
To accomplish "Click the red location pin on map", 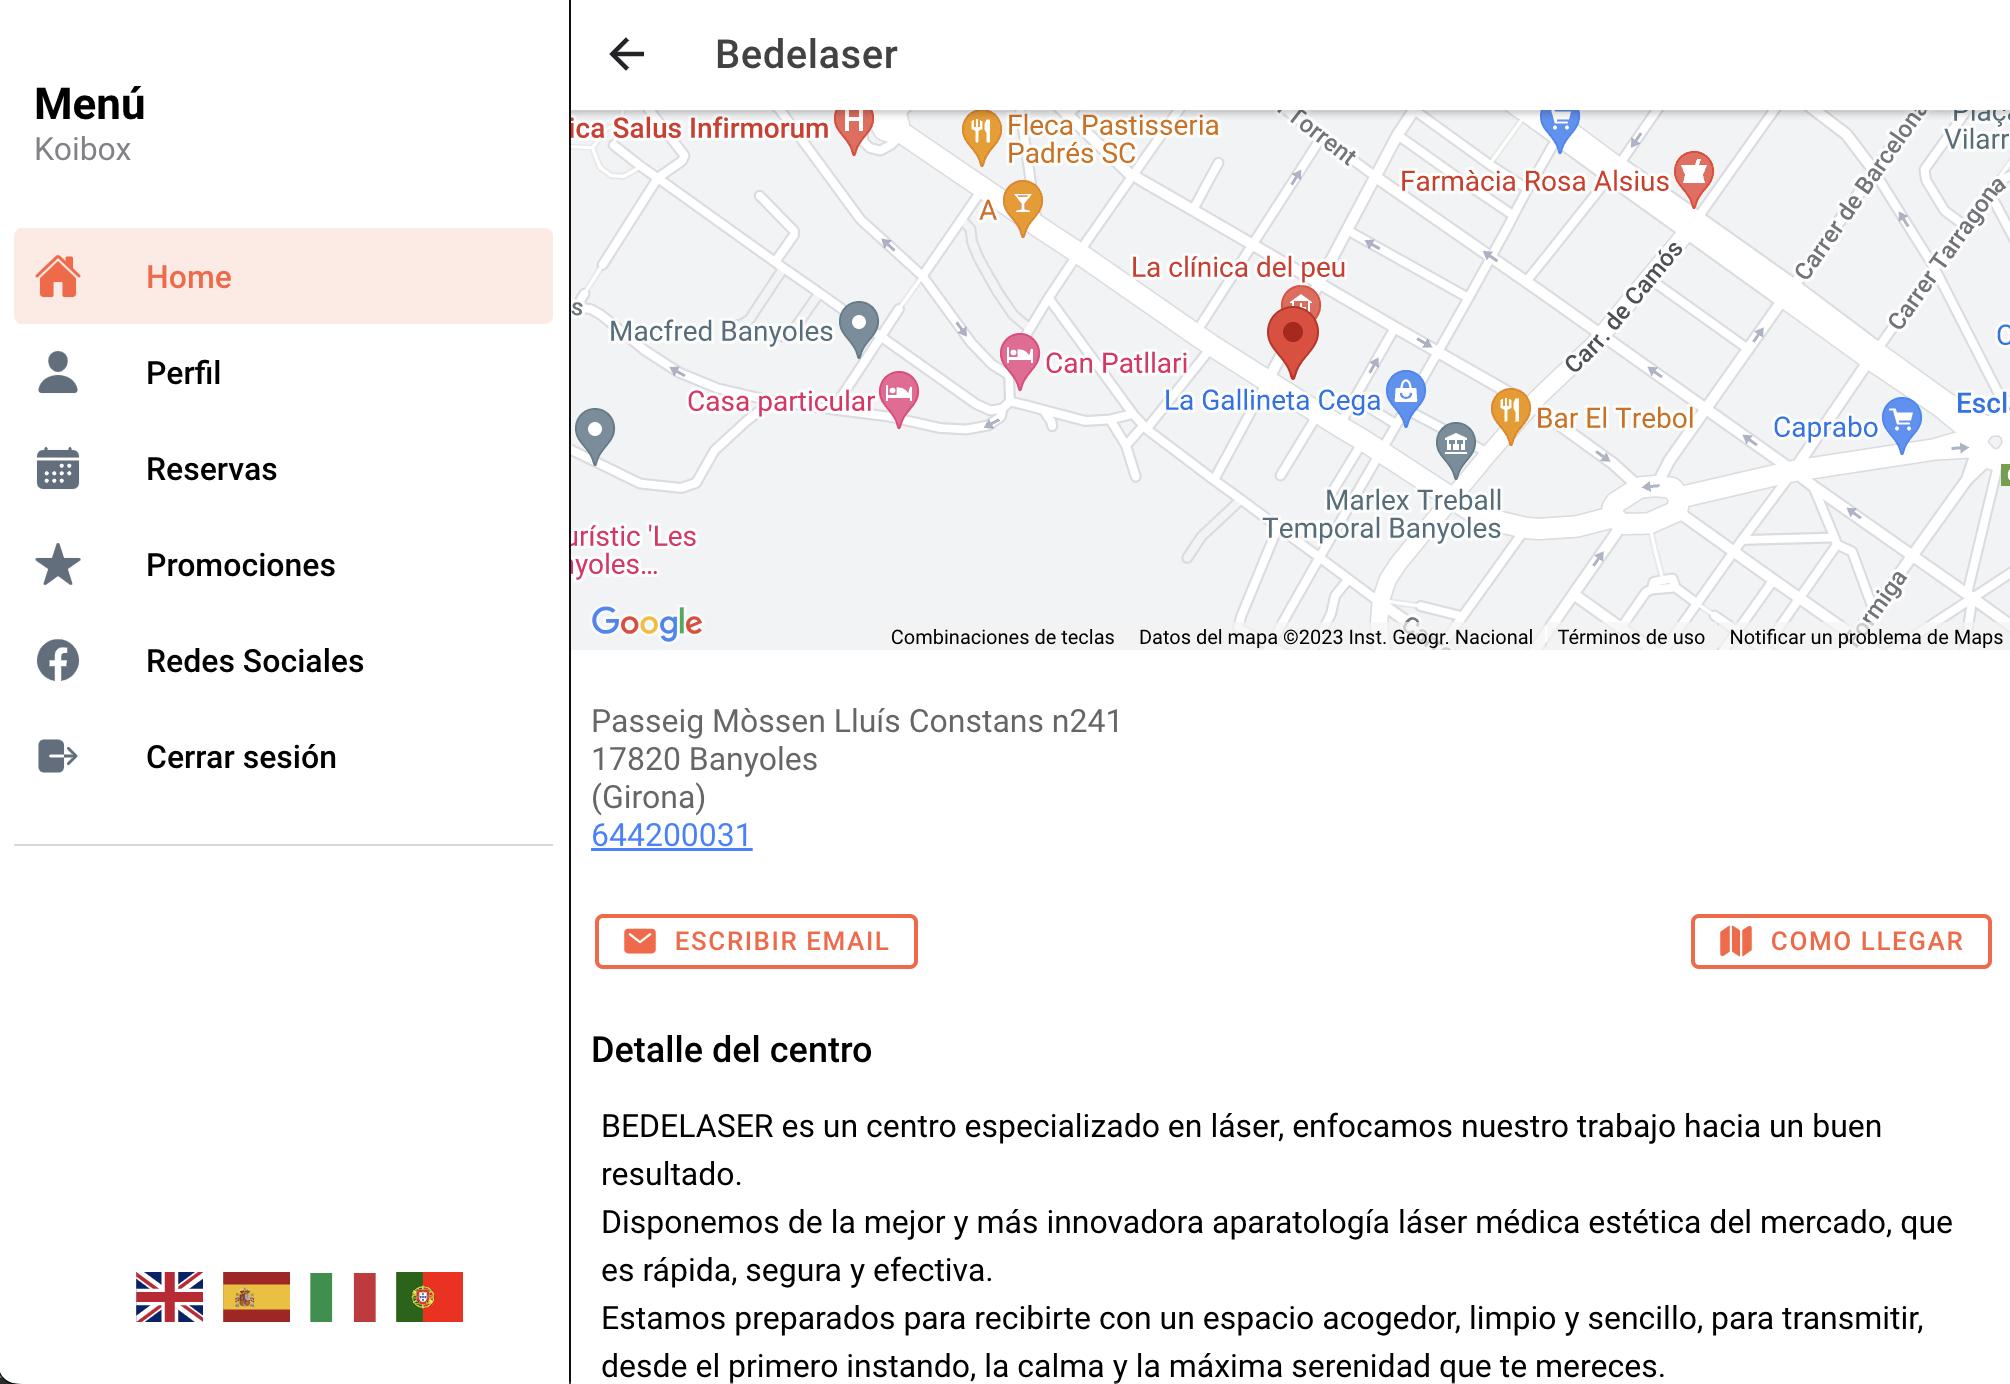I will pos(1293,341).
